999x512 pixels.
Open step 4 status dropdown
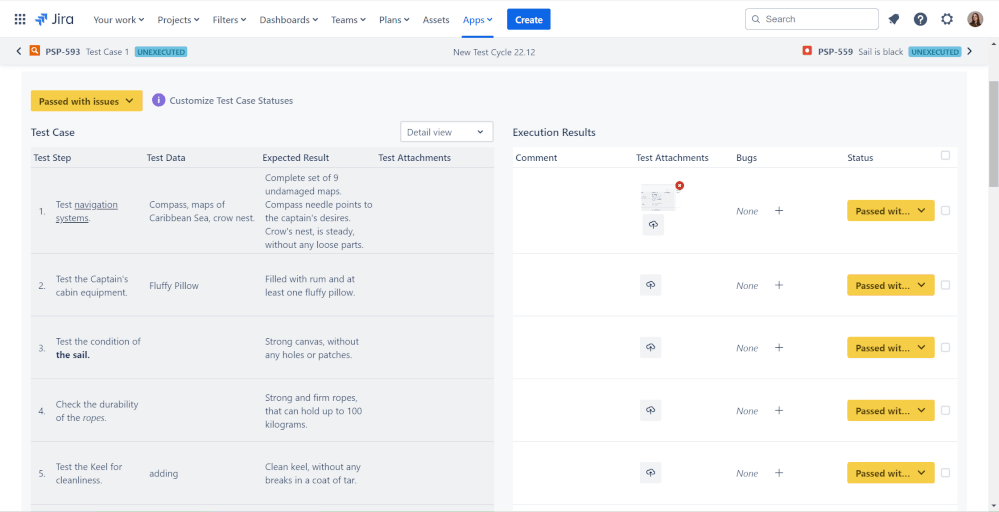891,410
